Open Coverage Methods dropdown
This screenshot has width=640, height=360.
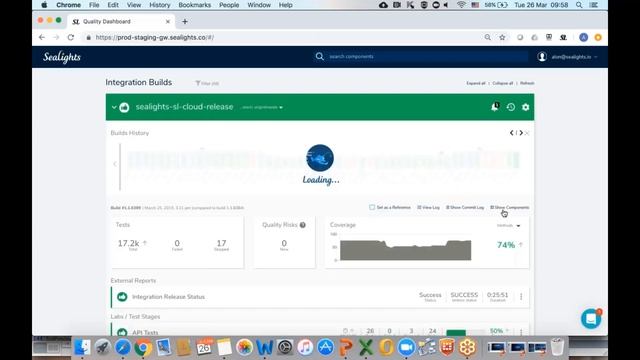point(509,226)
